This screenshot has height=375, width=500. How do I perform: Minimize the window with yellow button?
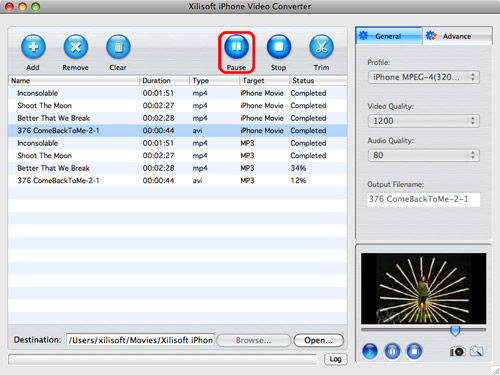[x=22, y=6]
